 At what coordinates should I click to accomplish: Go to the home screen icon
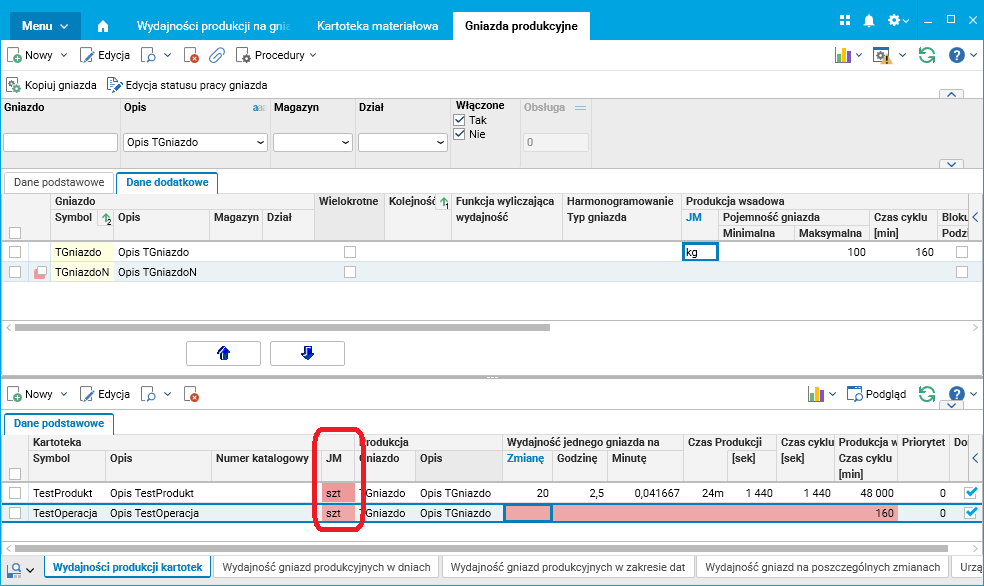103,26
